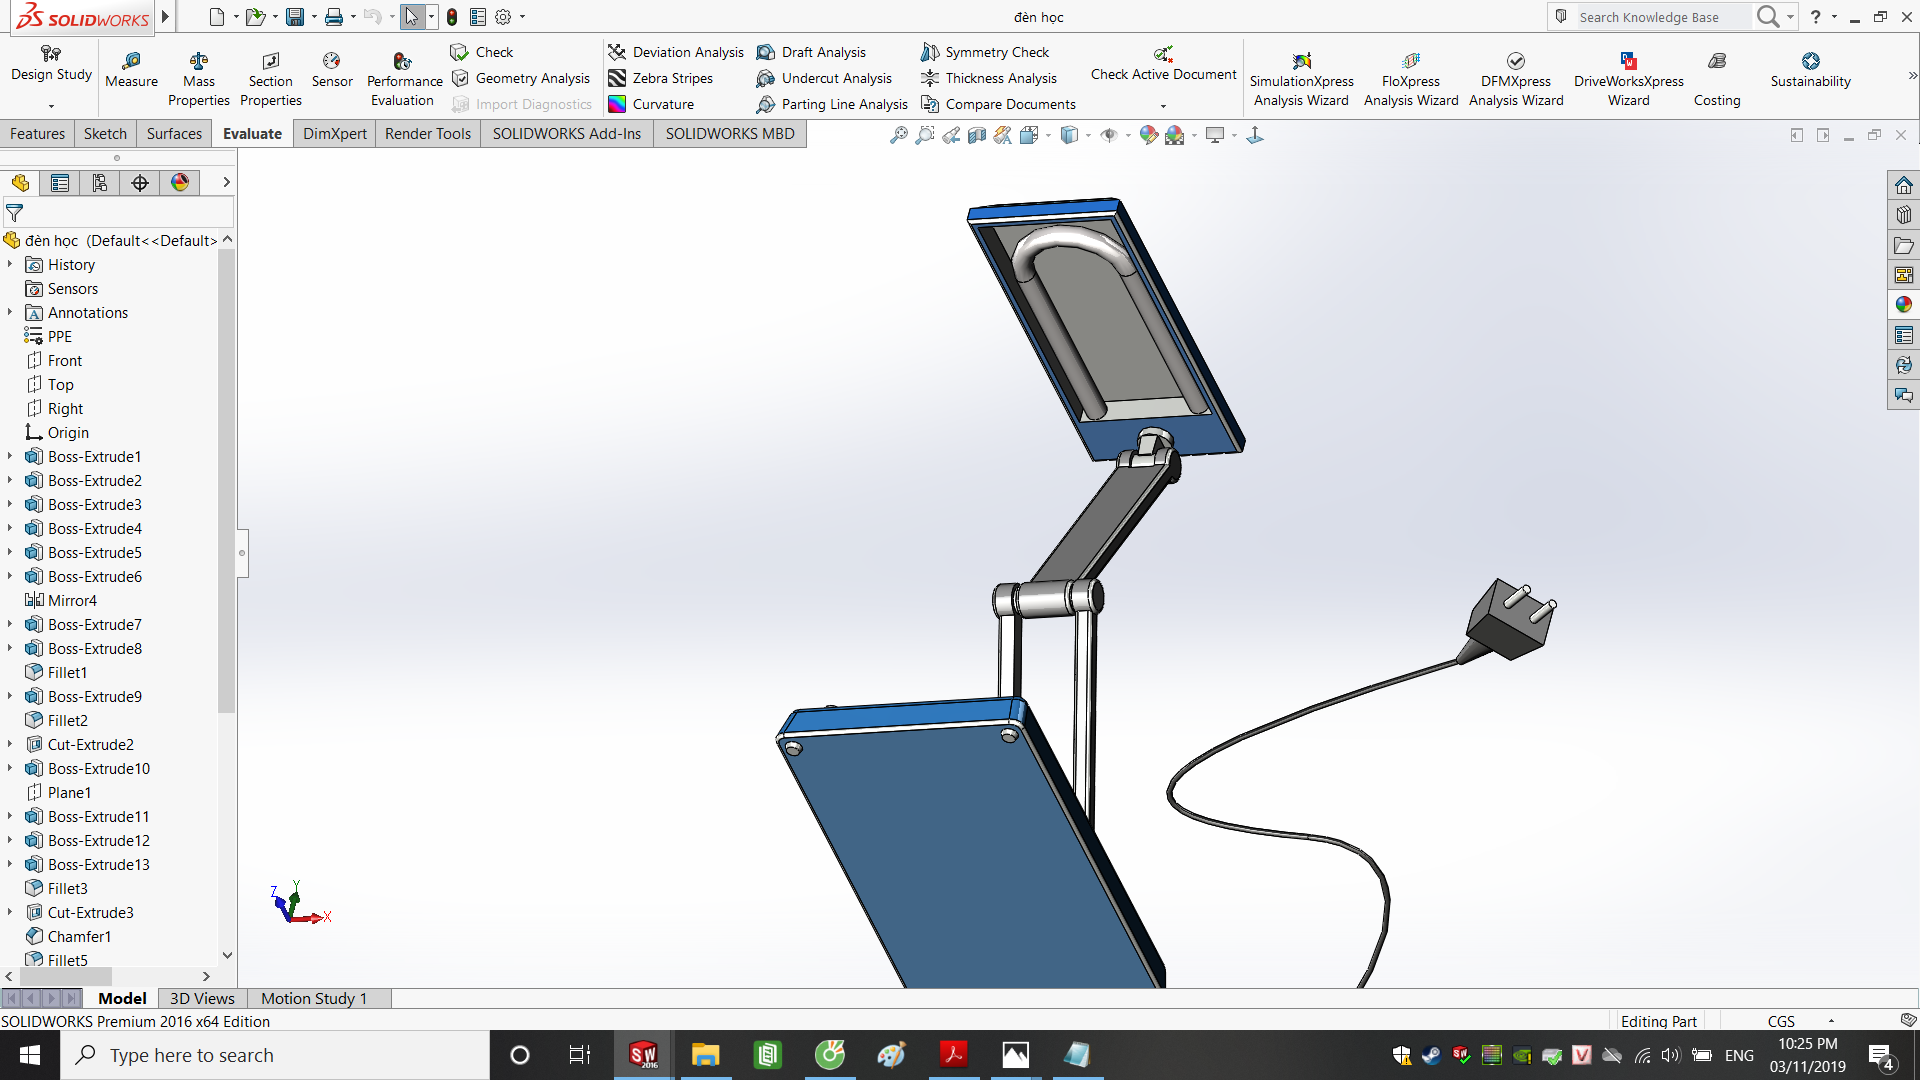Image resolution: width=1920 pixels, height=1080 pixels.
Task: Open Compare Documents
Action: (998, 104)
